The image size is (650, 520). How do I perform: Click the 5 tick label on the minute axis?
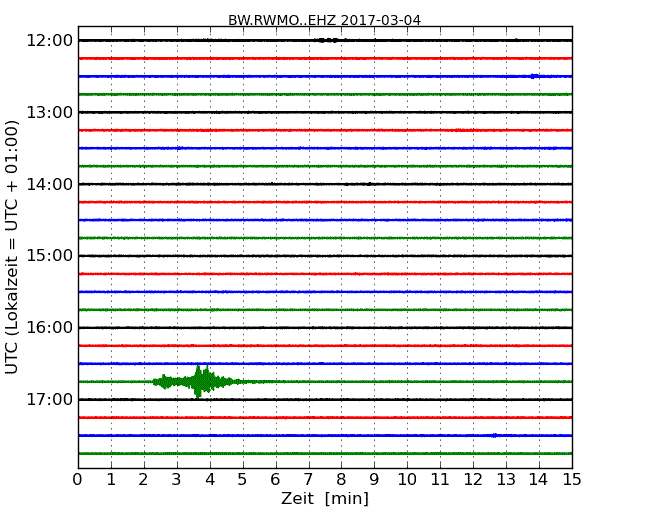coord(243,480)
